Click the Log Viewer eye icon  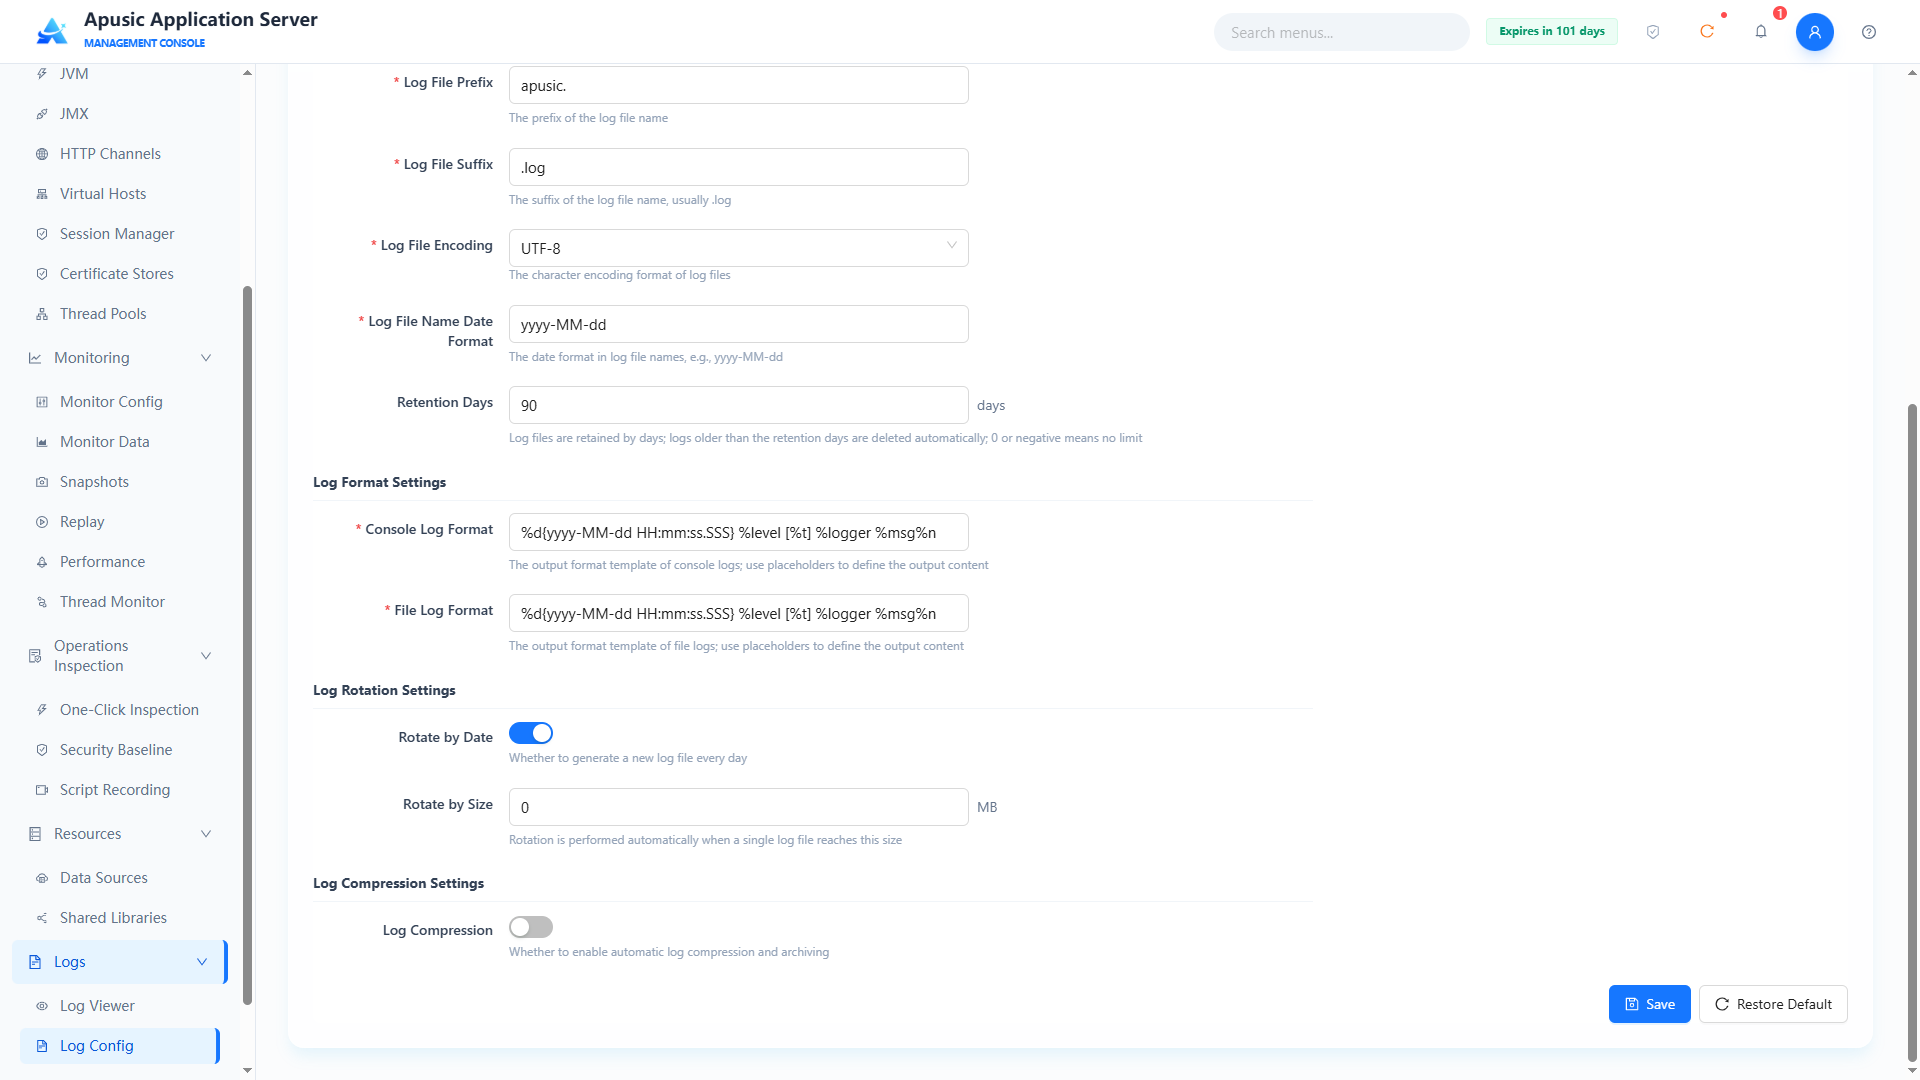[x=42, y=1006]
